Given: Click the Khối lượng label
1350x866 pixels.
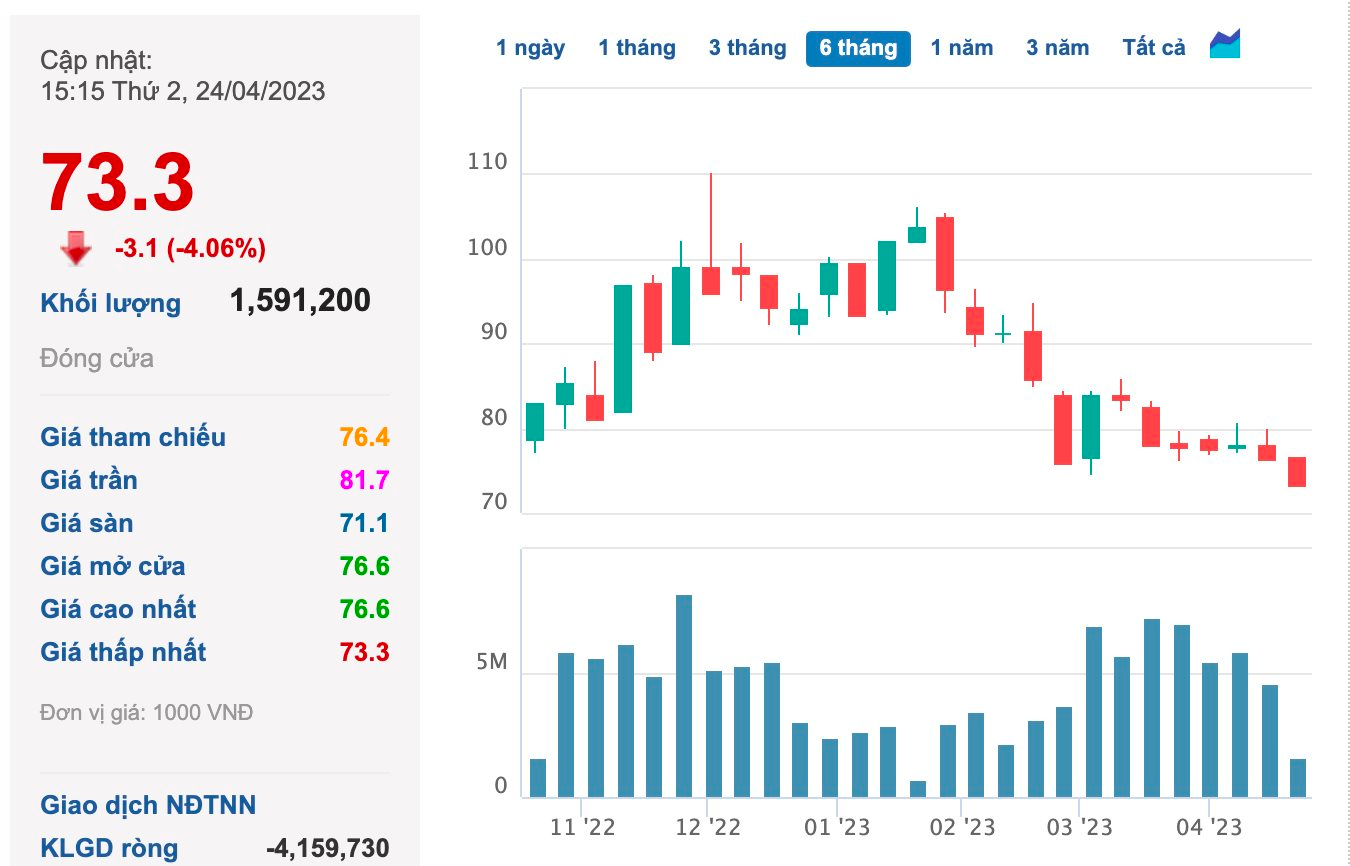Looking at the screenshot, I should [x=111, y=303].
